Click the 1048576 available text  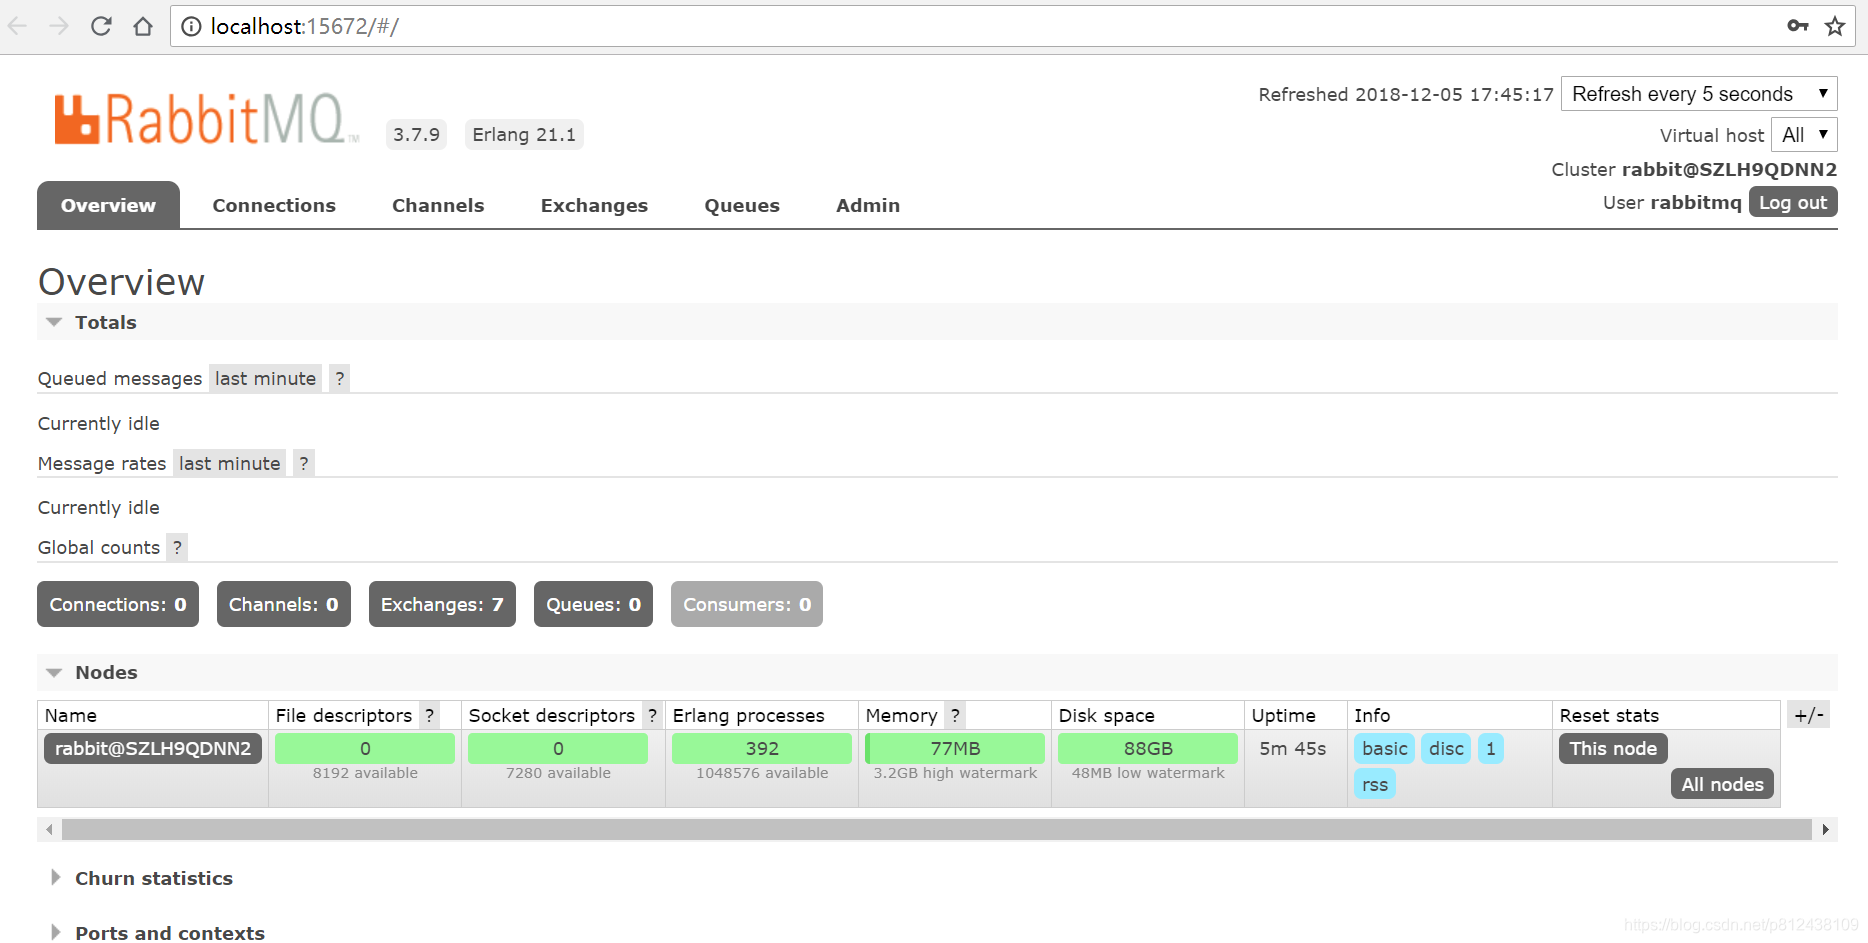pyautogui.click(x=762, y=773)
